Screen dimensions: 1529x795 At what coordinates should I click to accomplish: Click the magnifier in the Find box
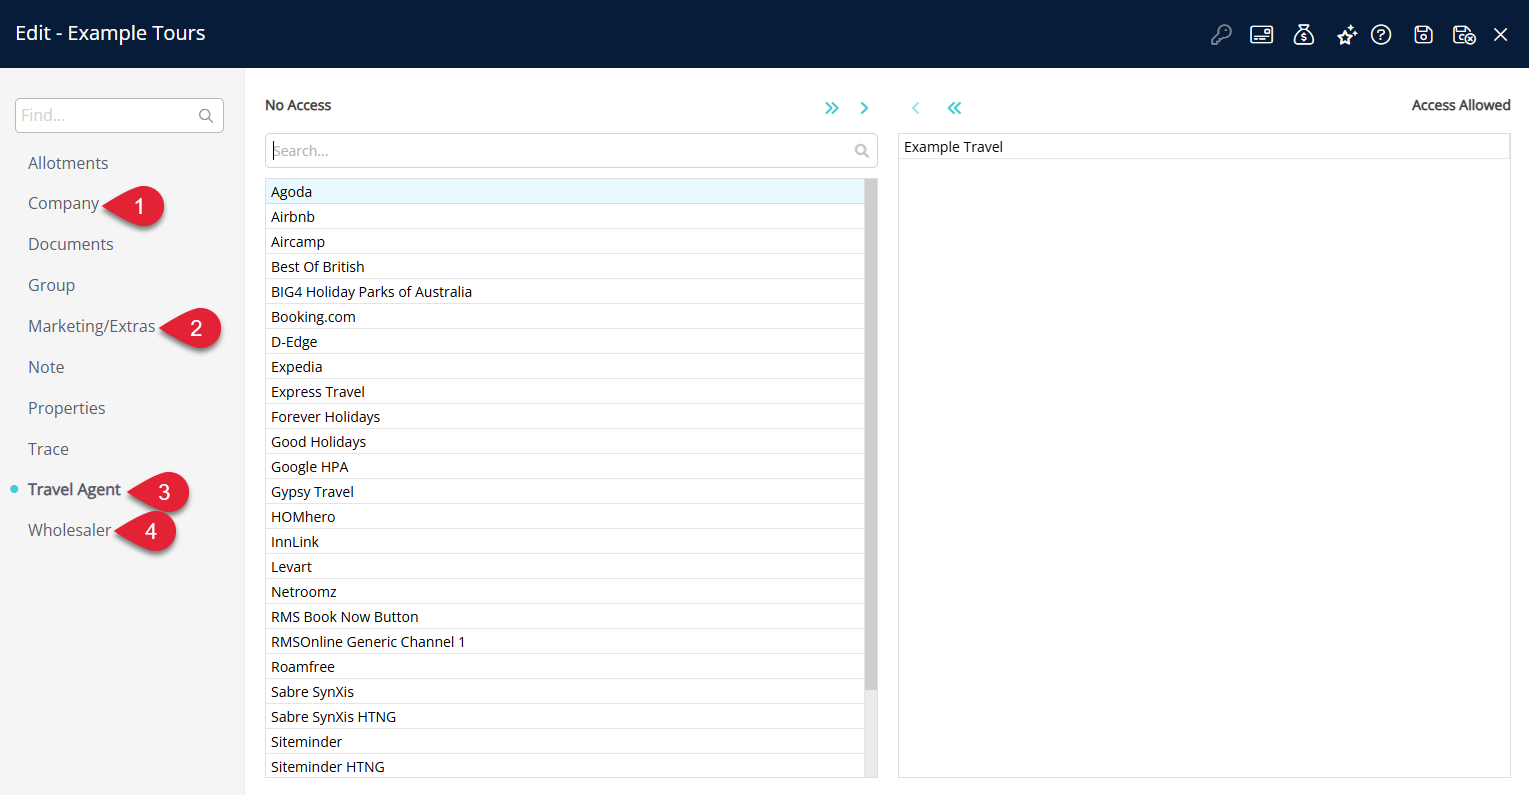click(x=206, y=116)
